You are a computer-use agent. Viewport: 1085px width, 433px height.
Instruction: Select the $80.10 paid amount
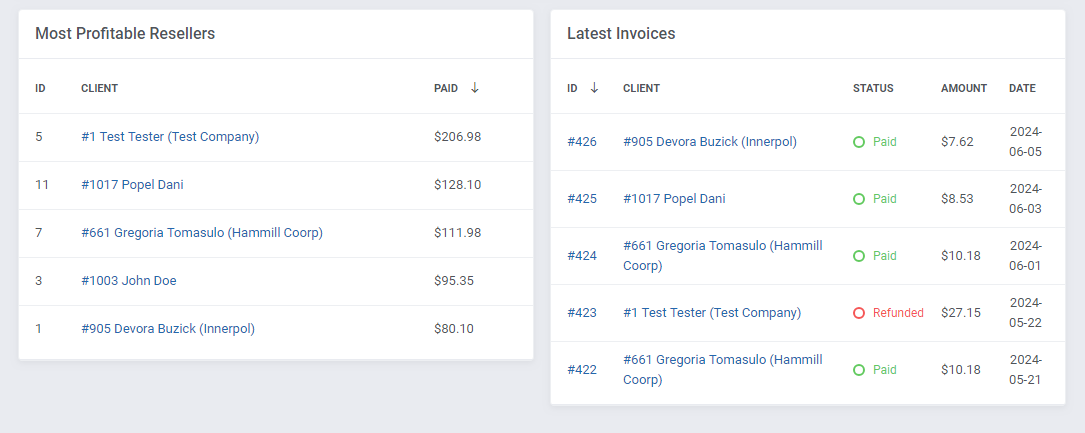click(454, 329)
